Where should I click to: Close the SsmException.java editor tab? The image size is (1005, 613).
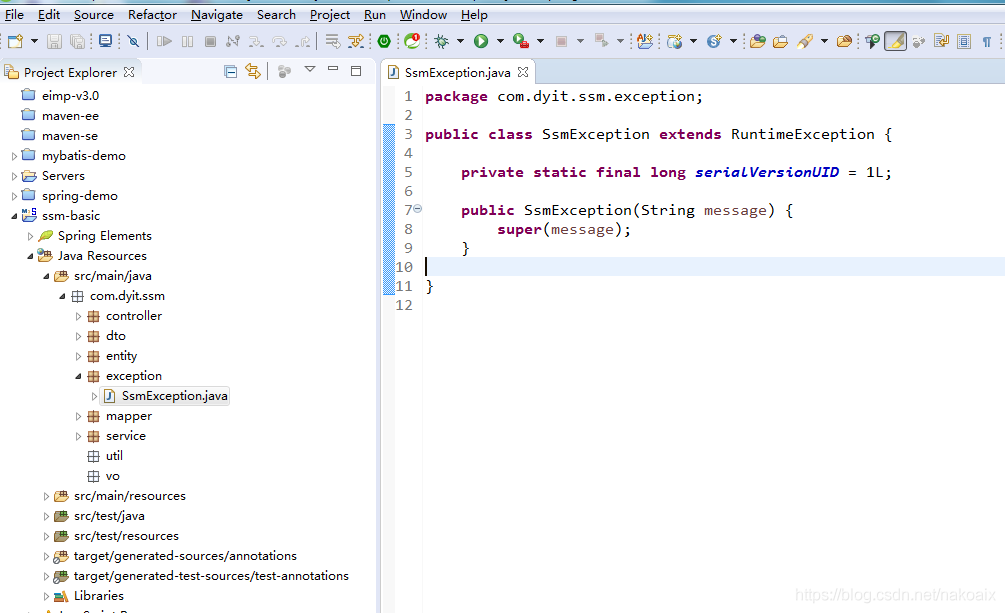523,72
